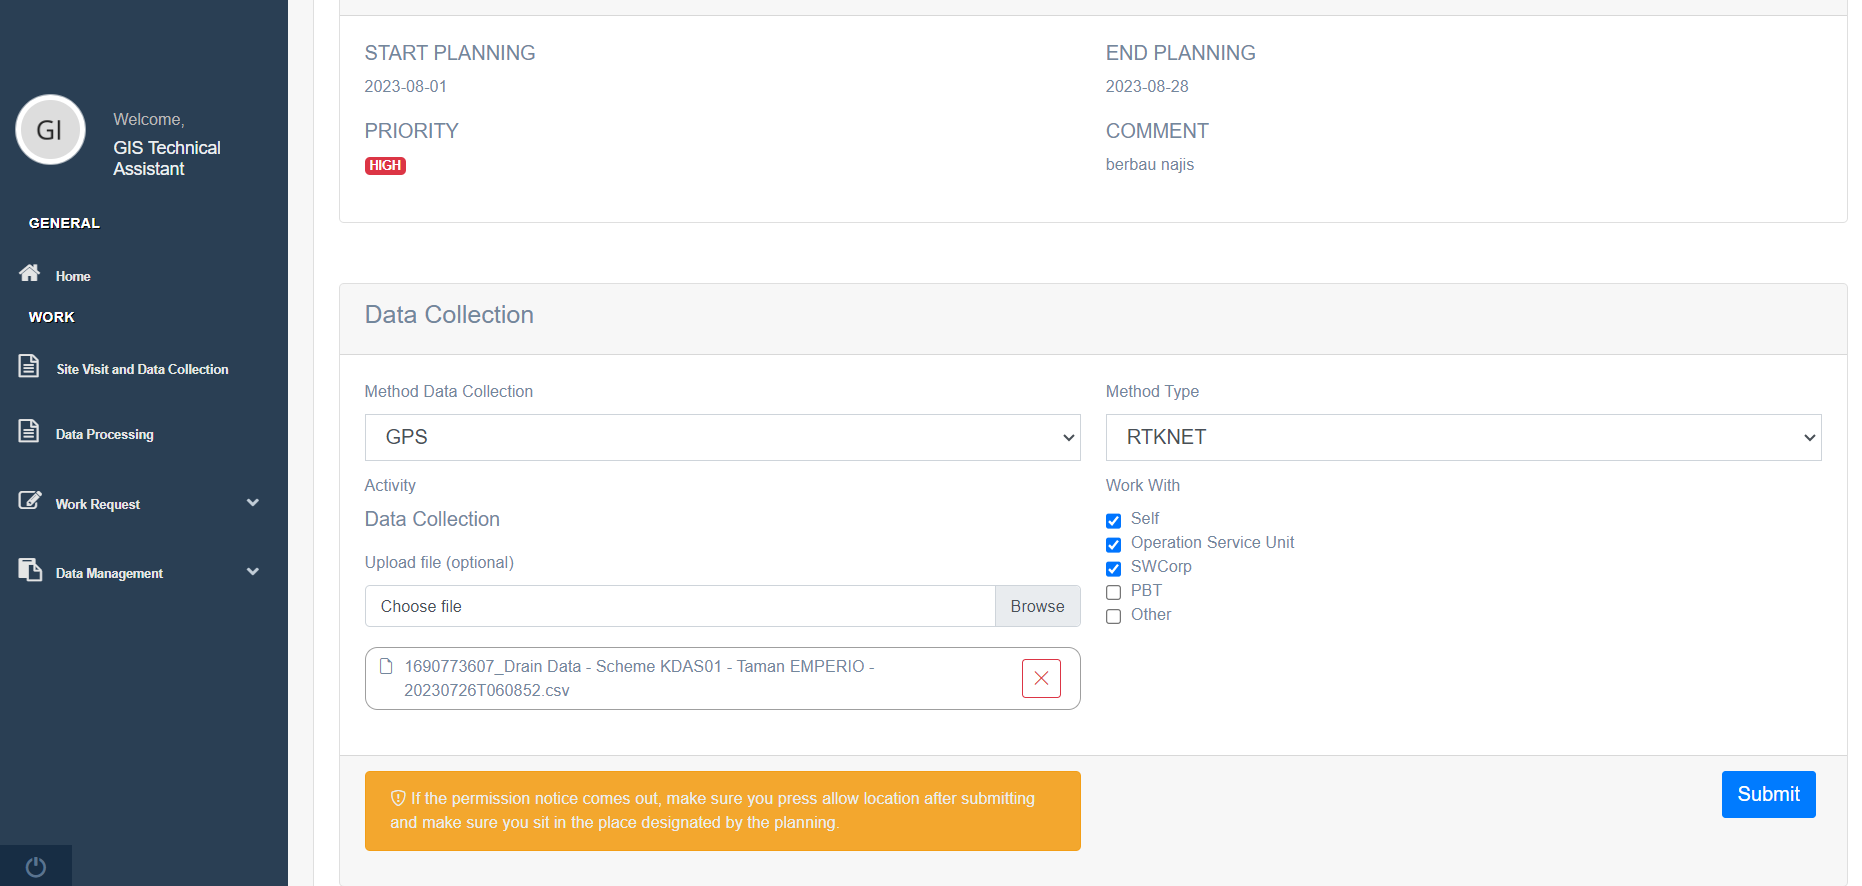
Task: Click Browse to upload a file
Action: (1037, 606)
